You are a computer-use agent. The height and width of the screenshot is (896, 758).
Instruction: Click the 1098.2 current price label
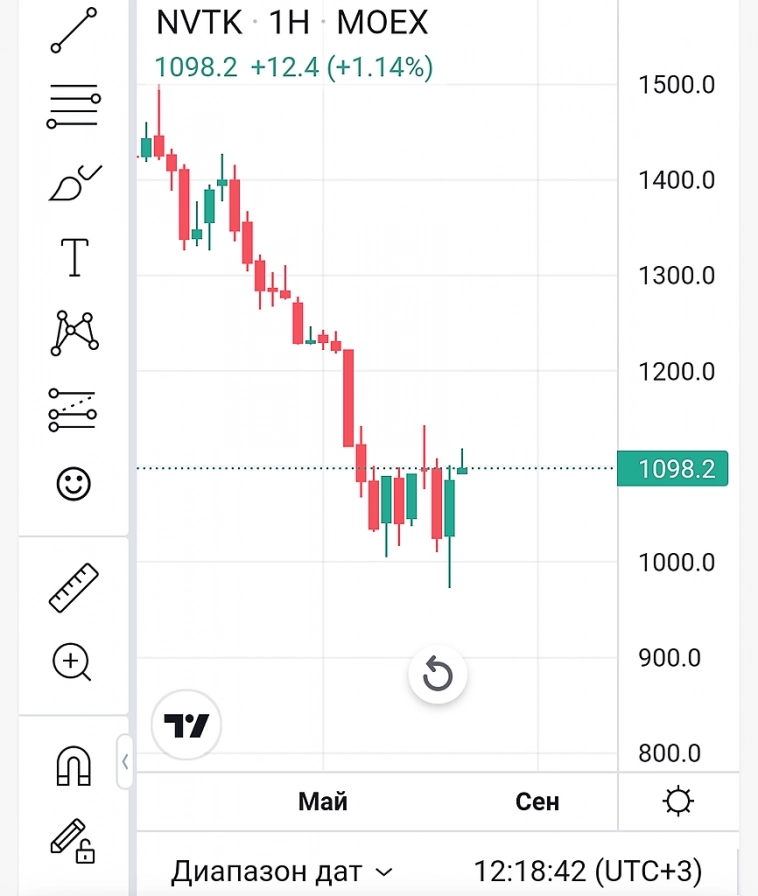(x=672, y=468)
